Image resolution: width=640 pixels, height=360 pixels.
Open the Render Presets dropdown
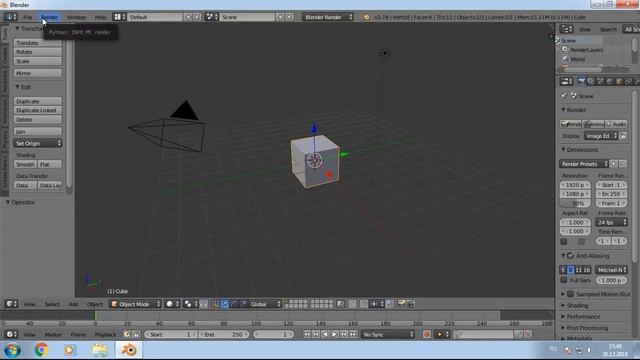[584, 164]
